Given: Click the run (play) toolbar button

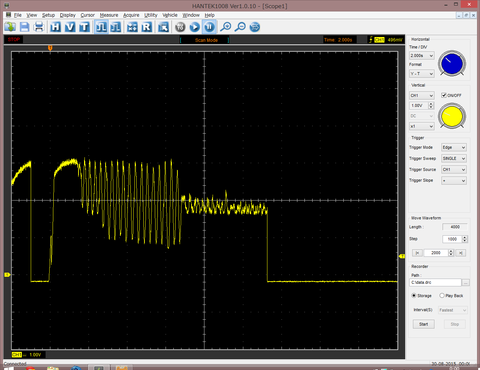Looking at the screenshot, I should 195,27.
